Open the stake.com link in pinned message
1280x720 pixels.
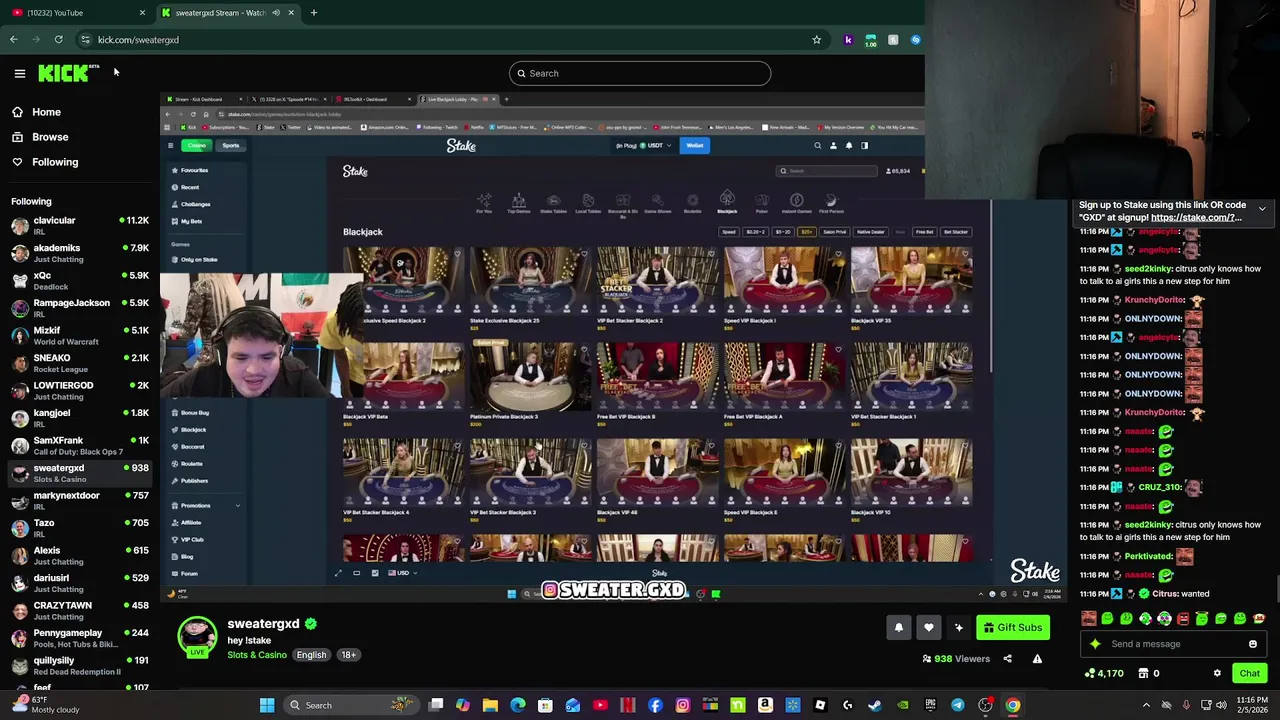[1196, 217]
